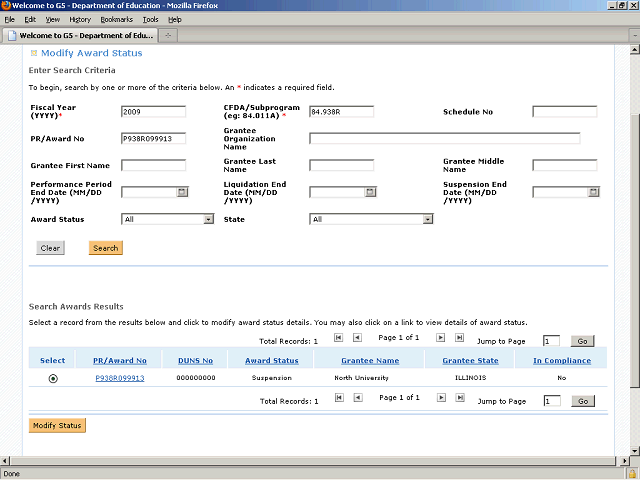The image size is (640, 480).
Task: Select the radio button for P938R099913
Action: coord(53,378)
